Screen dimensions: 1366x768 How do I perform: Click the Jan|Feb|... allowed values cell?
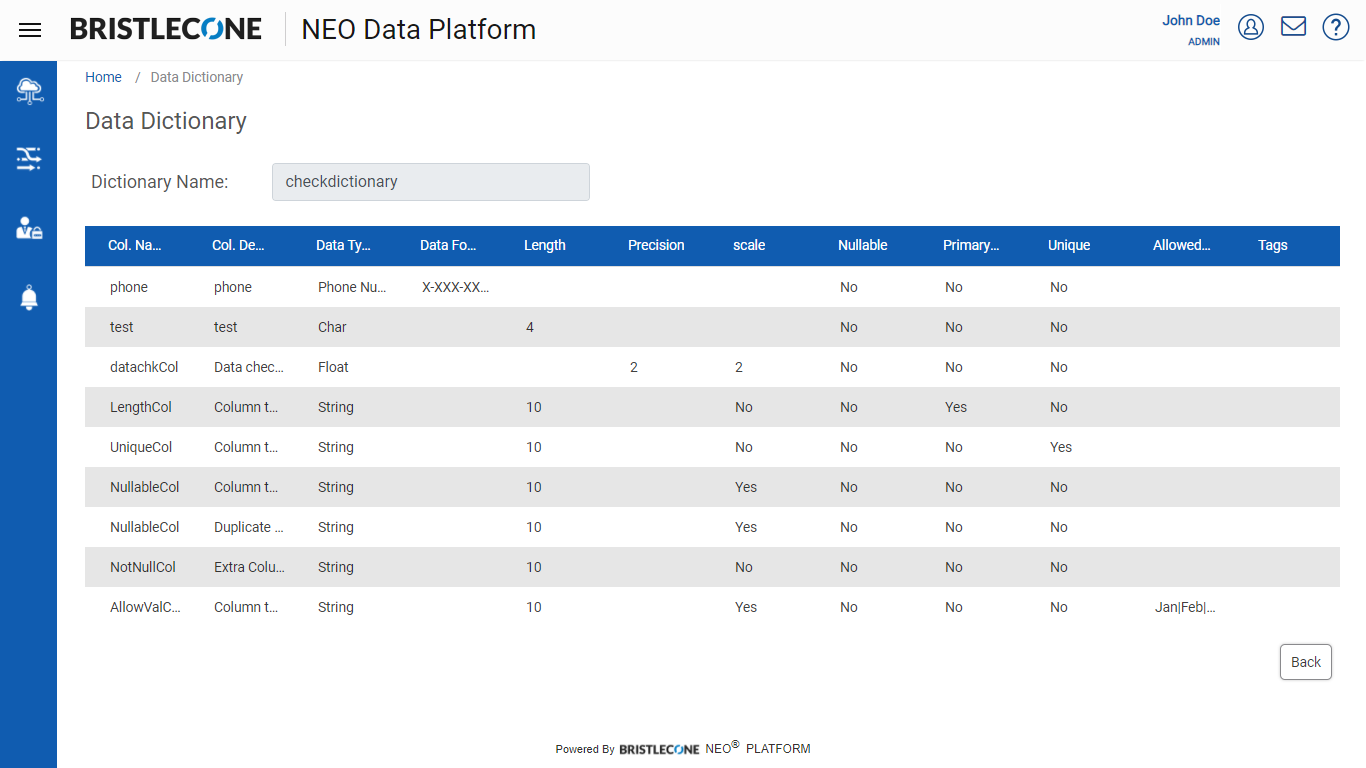tap(1185, 607)
